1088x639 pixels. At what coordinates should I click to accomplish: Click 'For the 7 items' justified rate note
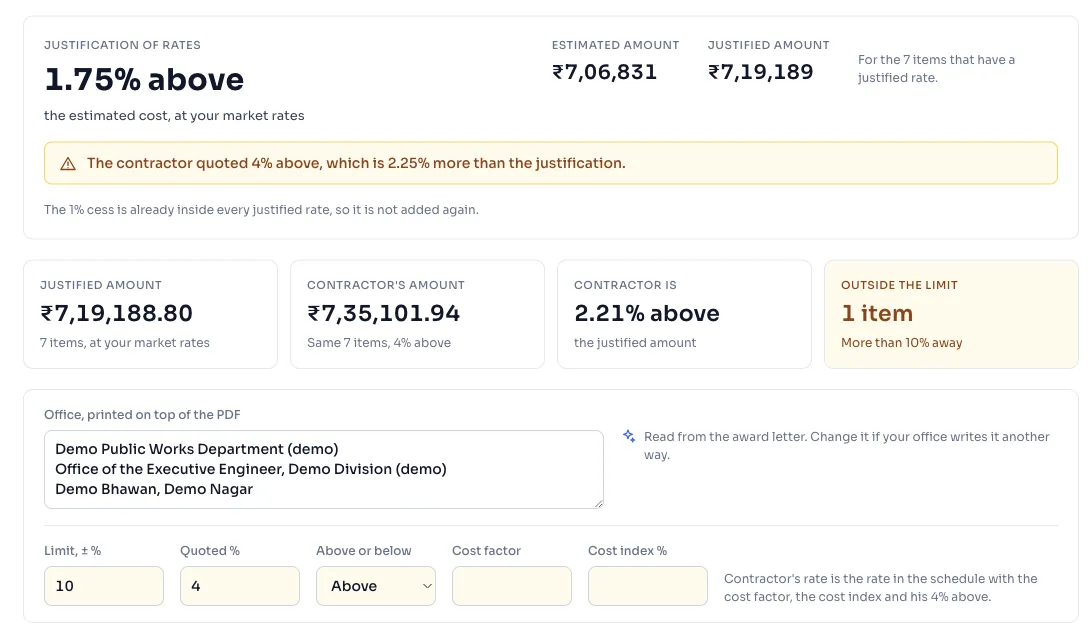pos(936,69)
